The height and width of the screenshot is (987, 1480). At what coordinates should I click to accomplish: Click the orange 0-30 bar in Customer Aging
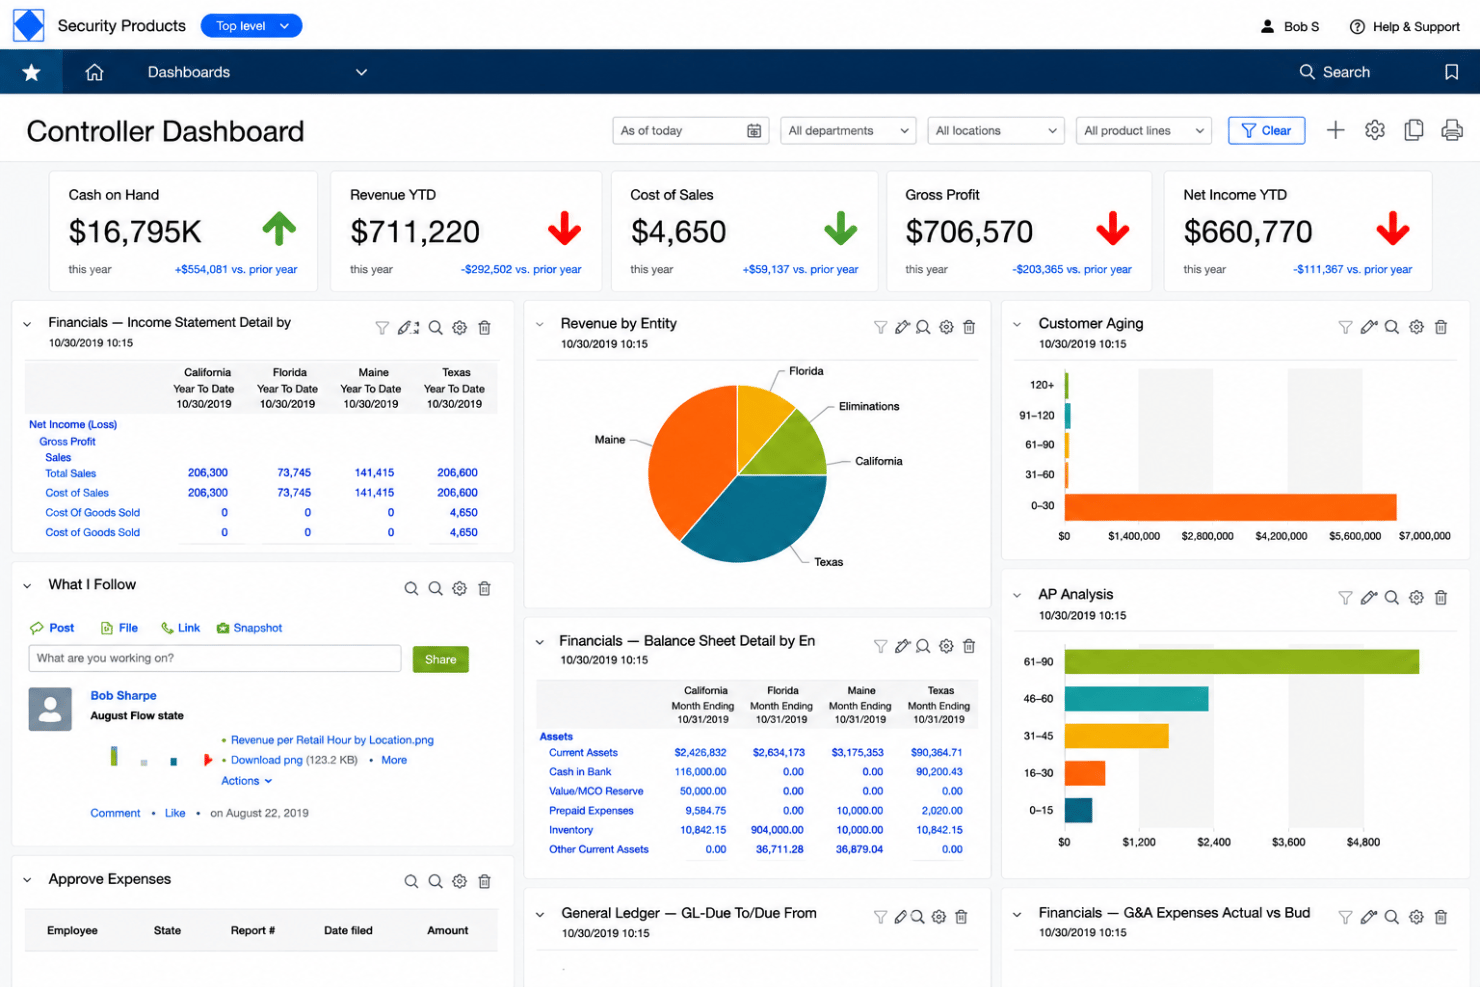pos(1230,507)
